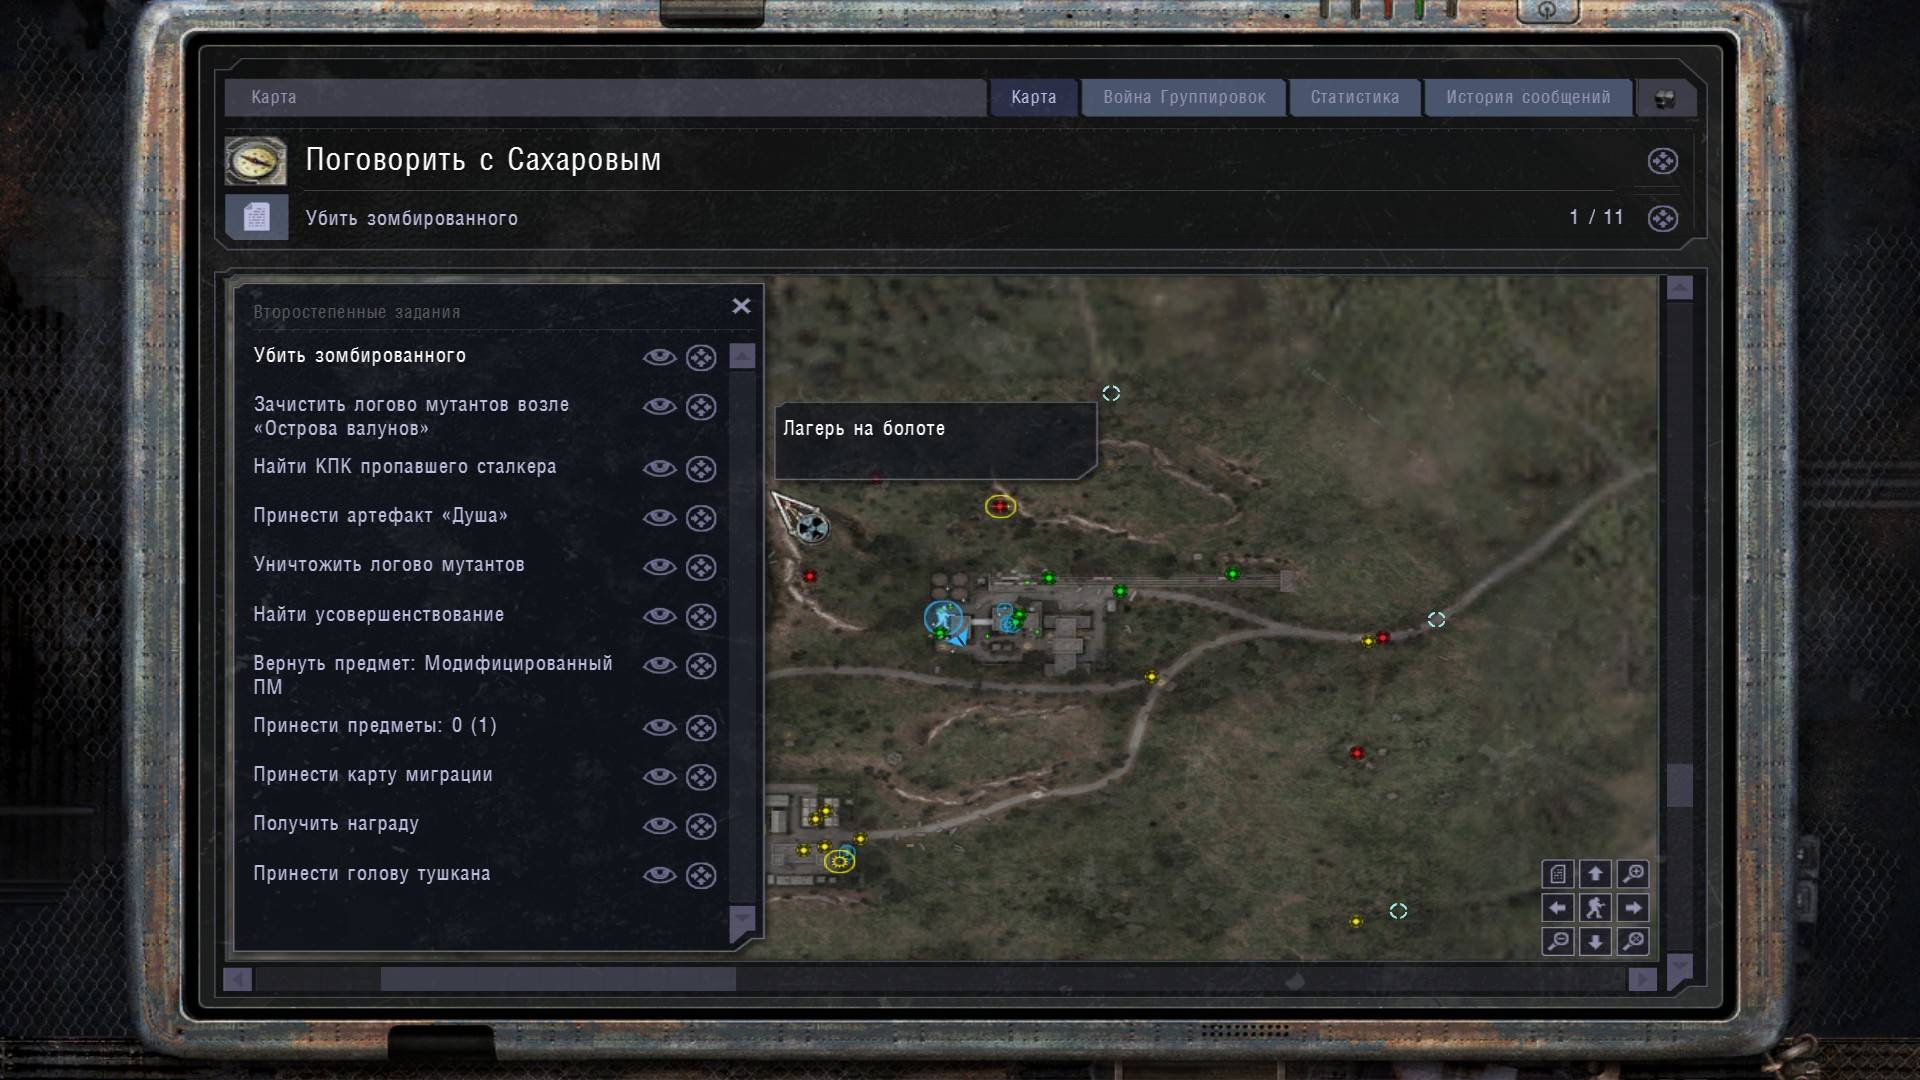1920x1080 pixels.
Task: Locate Вернуть предмет Модифицированный ПМ target
Action: point(701,666)
